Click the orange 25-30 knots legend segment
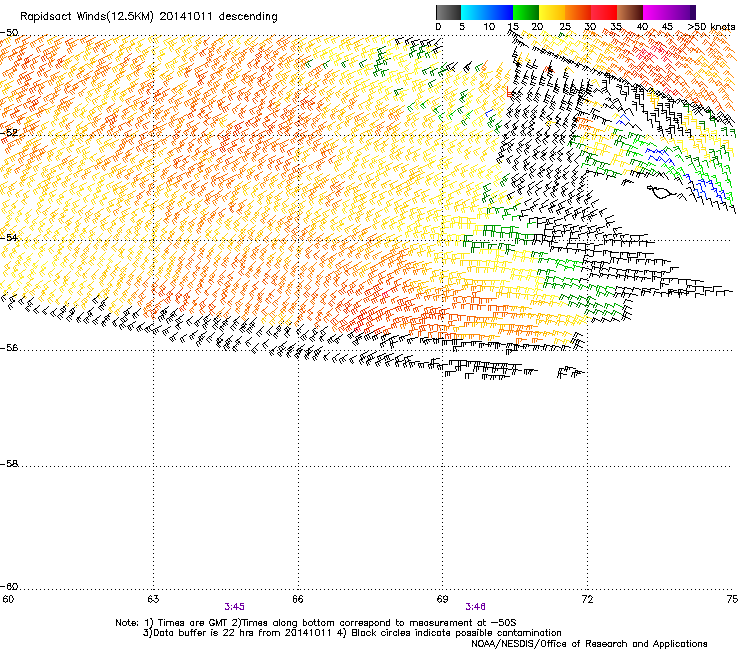This screenshot has width=740, height=650. click(x=578, y=12)
